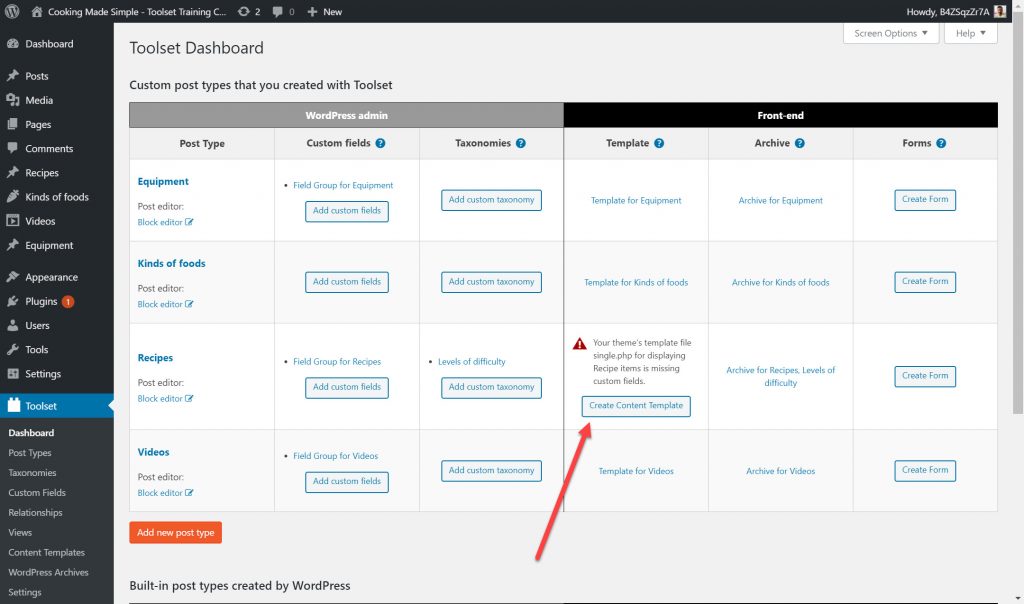Open the comments bubble icon in admin bar
This screenshot has height=604, width=1024.
tap(278, 12)
